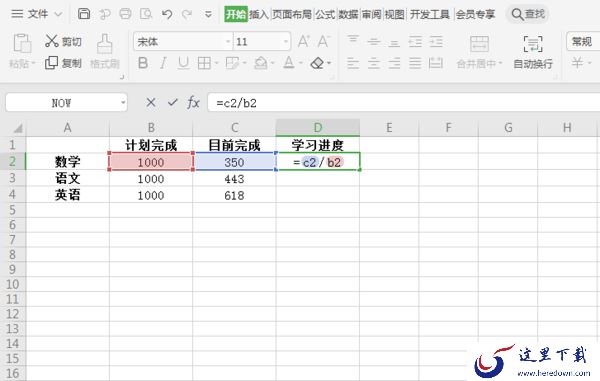The width and height of the screenshot is (600, 381).
Task: Click the 合并居中 merge button
Action: tap(479, 52)
